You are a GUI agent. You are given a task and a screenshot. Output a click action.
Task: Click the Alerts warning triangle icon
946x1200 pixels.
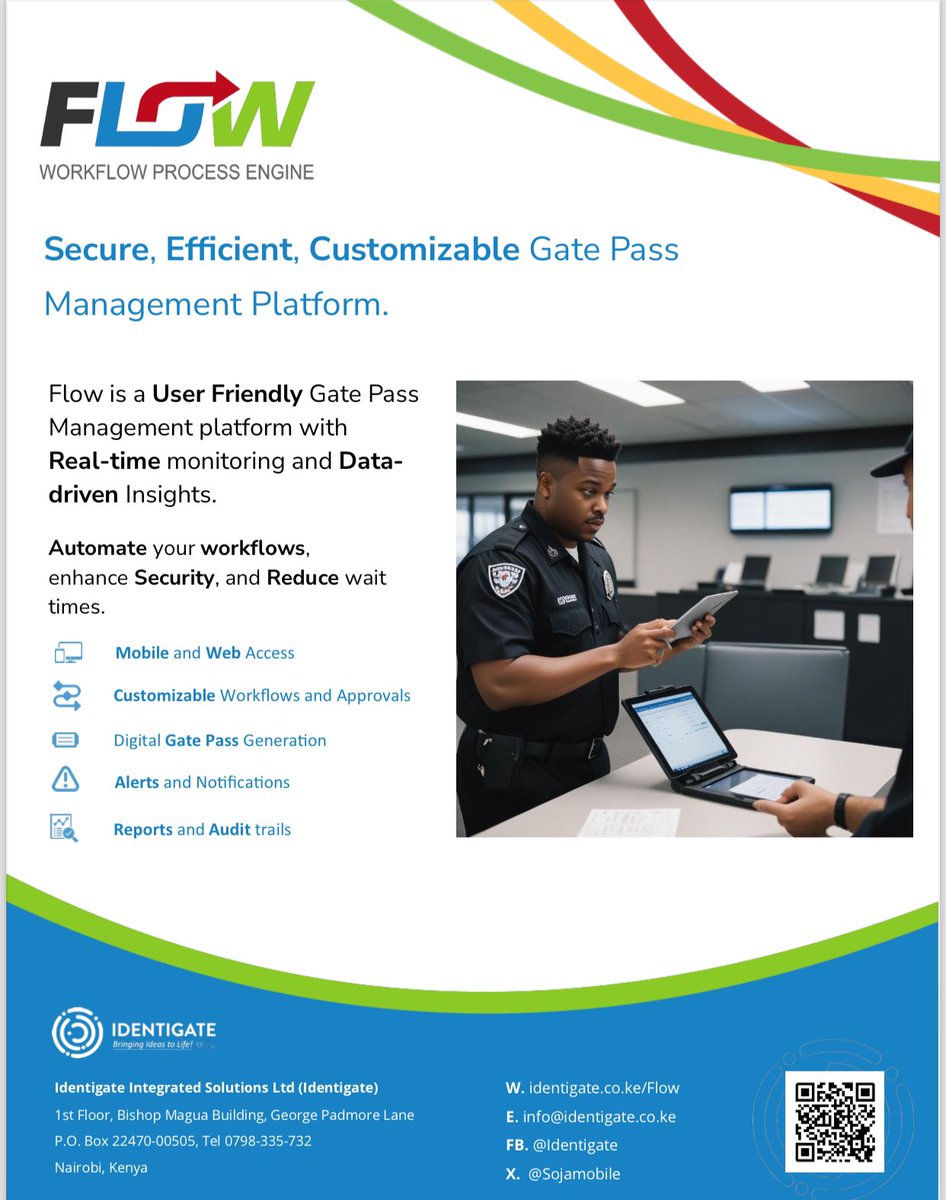pyautogui.click(x=65, y=780)
